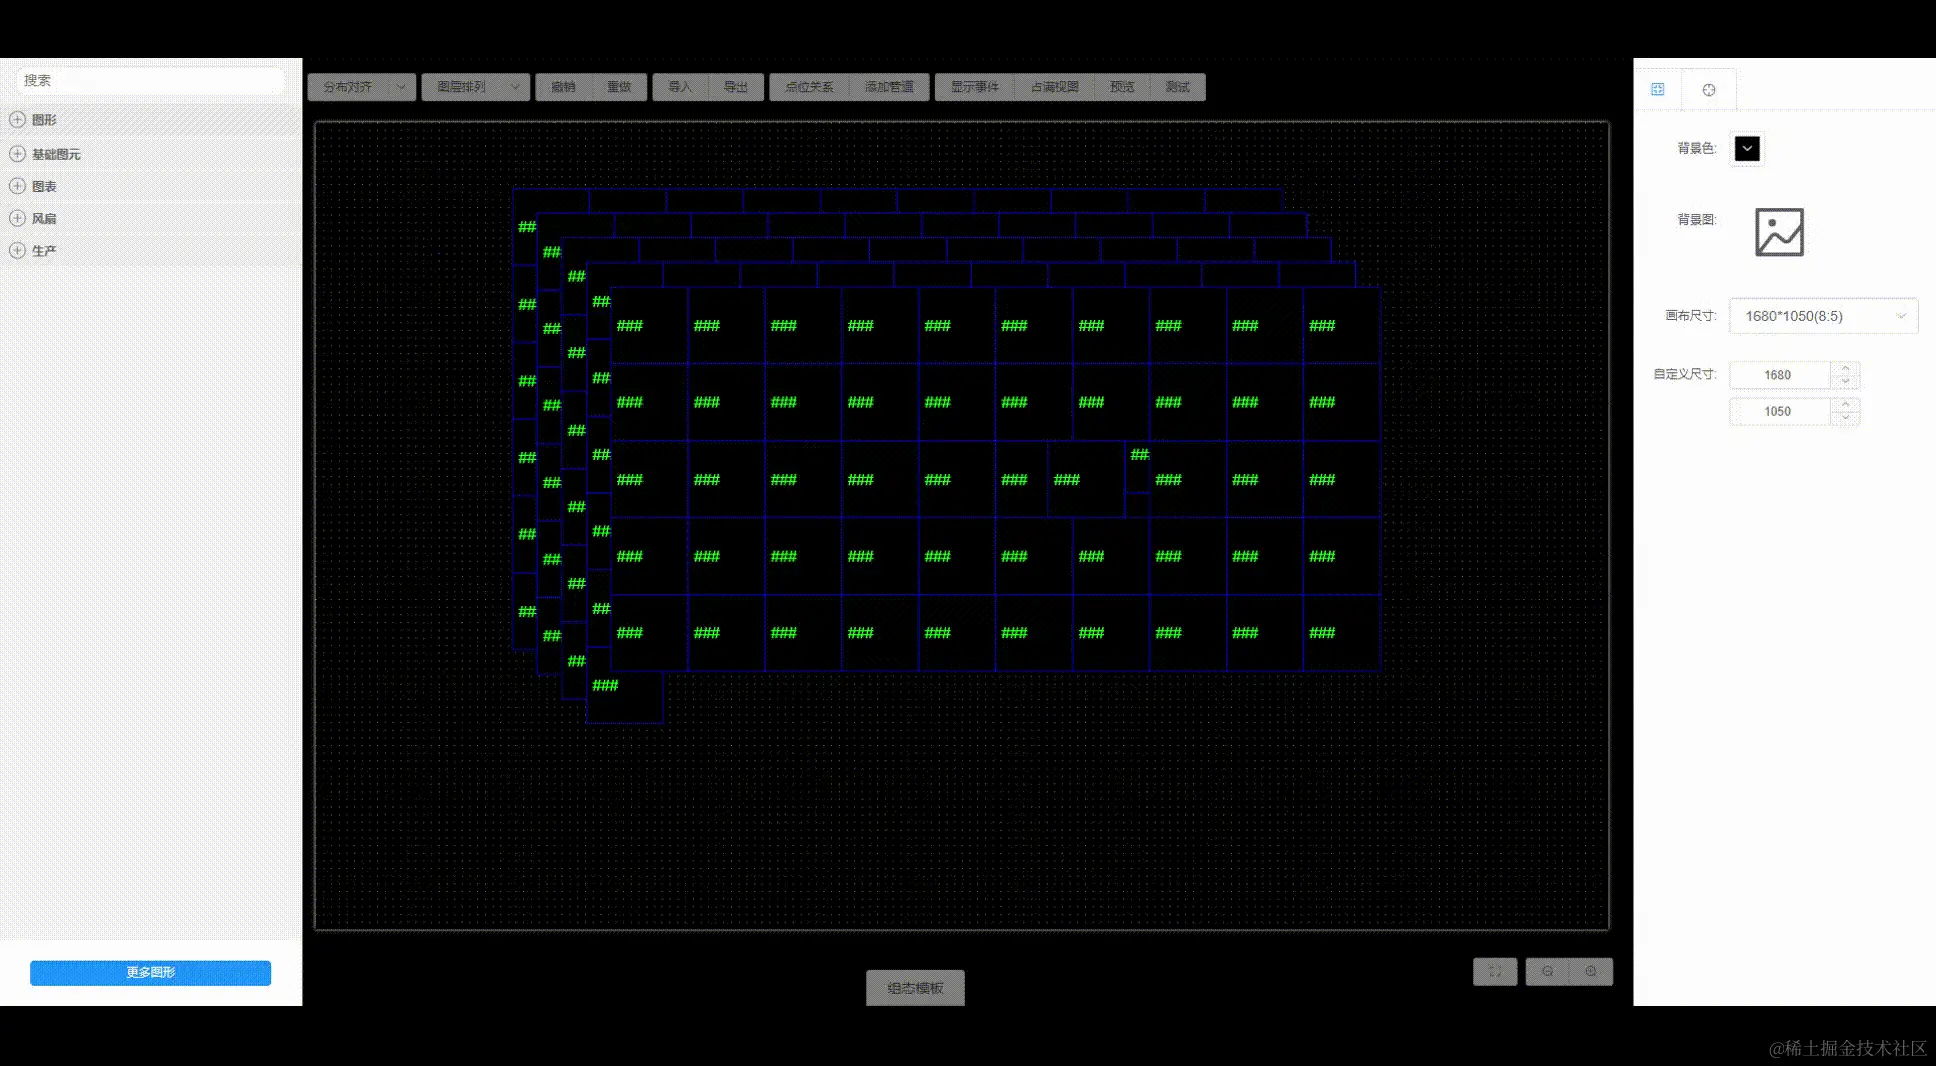The image size is (1936, 1066).
Task: Click the zoom in icon at bottom right
Action: [1594, 971]
